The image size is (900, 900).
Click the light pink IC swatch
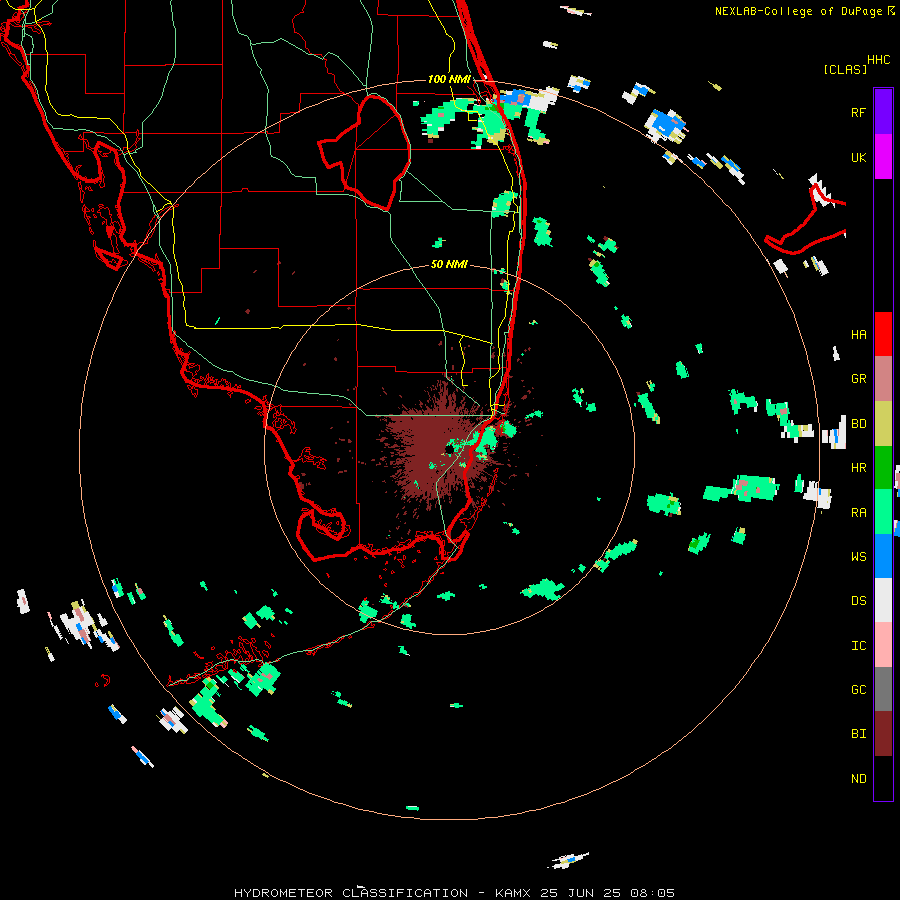click(x=883, y=645)
